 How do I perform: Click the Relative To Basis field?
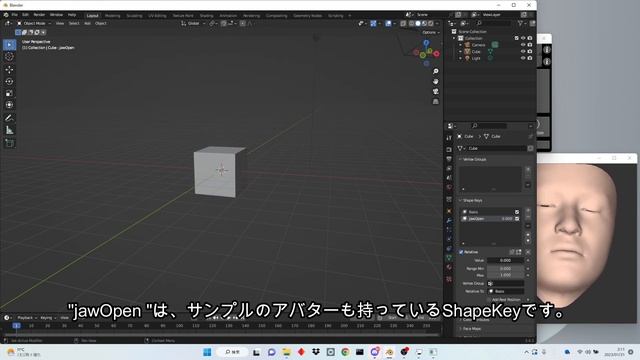pos(505,291)
